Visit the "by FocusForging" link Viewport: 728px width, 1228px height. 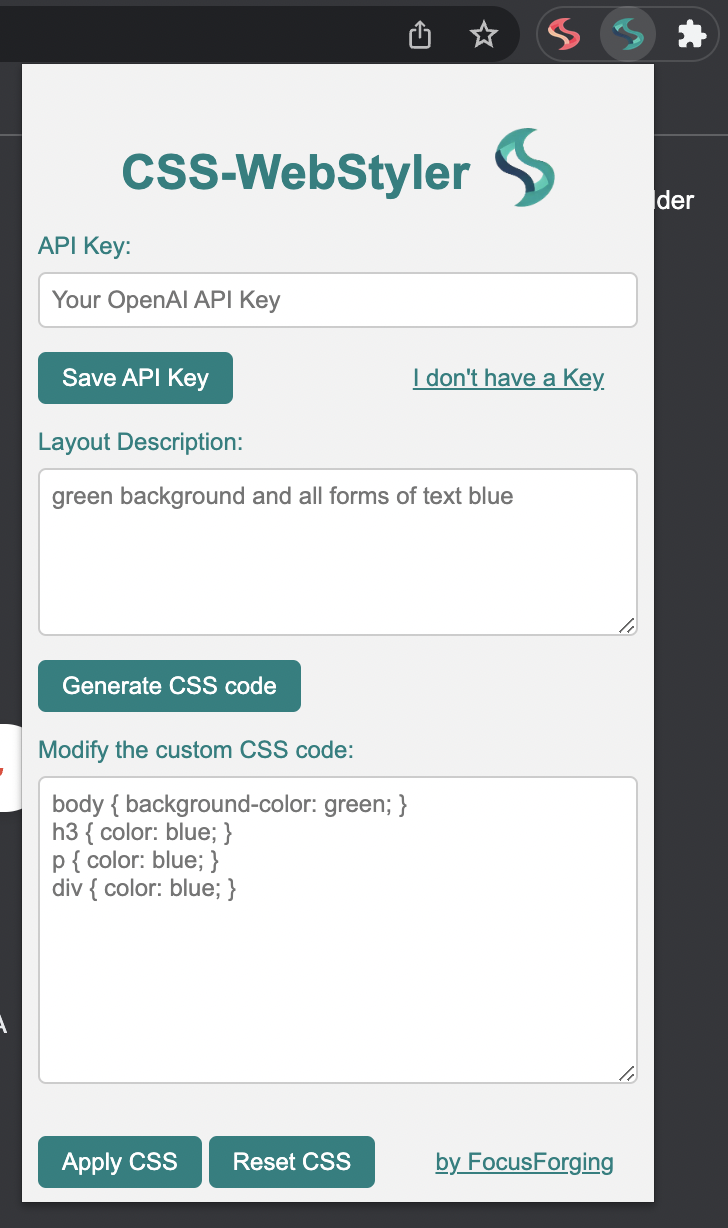(525, 1162)
